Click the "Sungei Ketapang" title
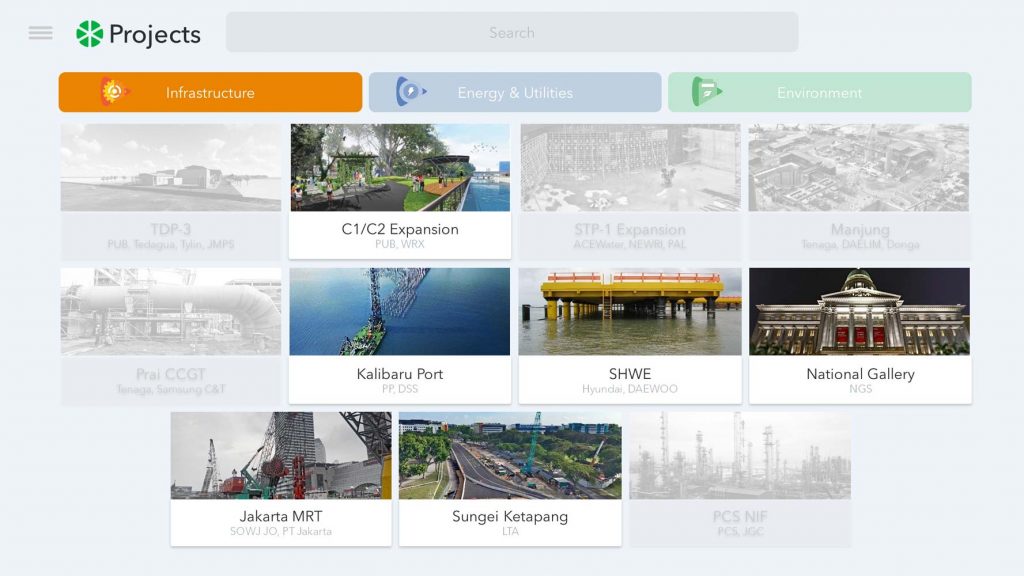Viewport: 1024px width, 576px height. [x=510, y=517]
